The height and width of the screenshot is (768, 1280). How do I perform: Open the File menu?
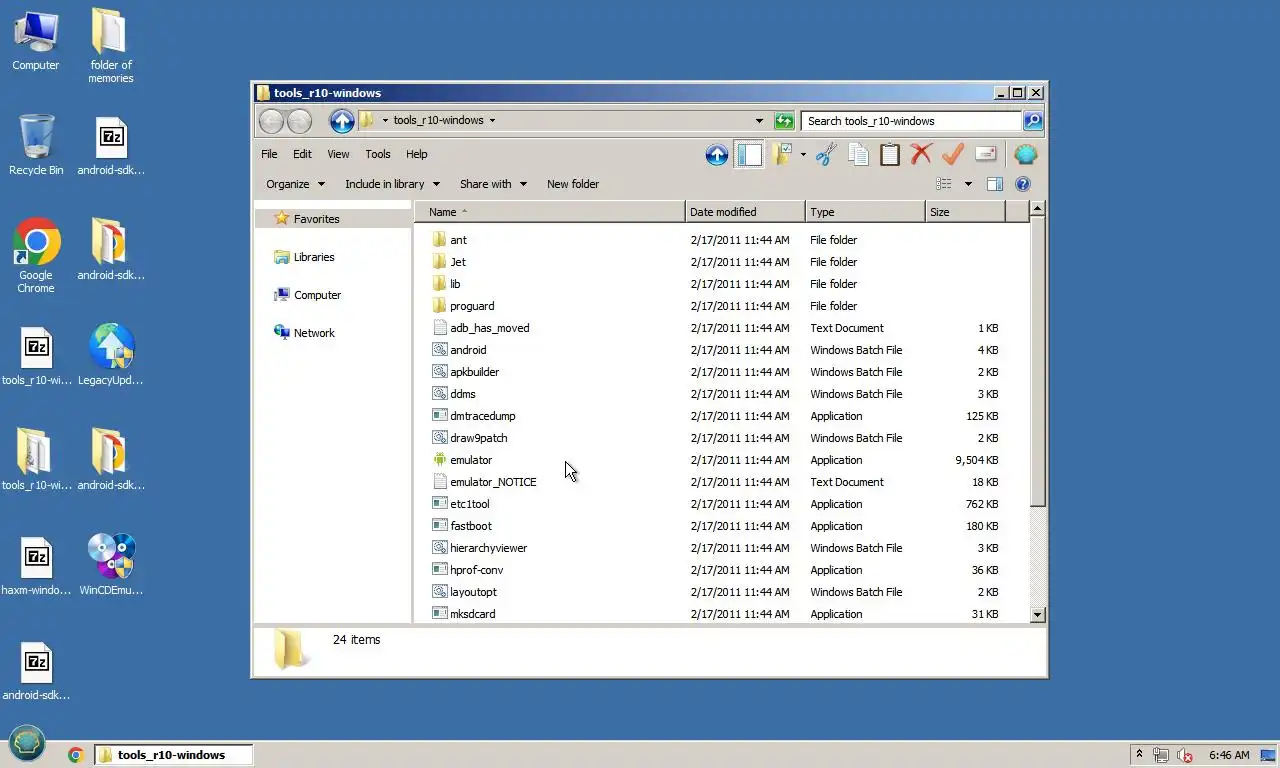click(269, 154)
